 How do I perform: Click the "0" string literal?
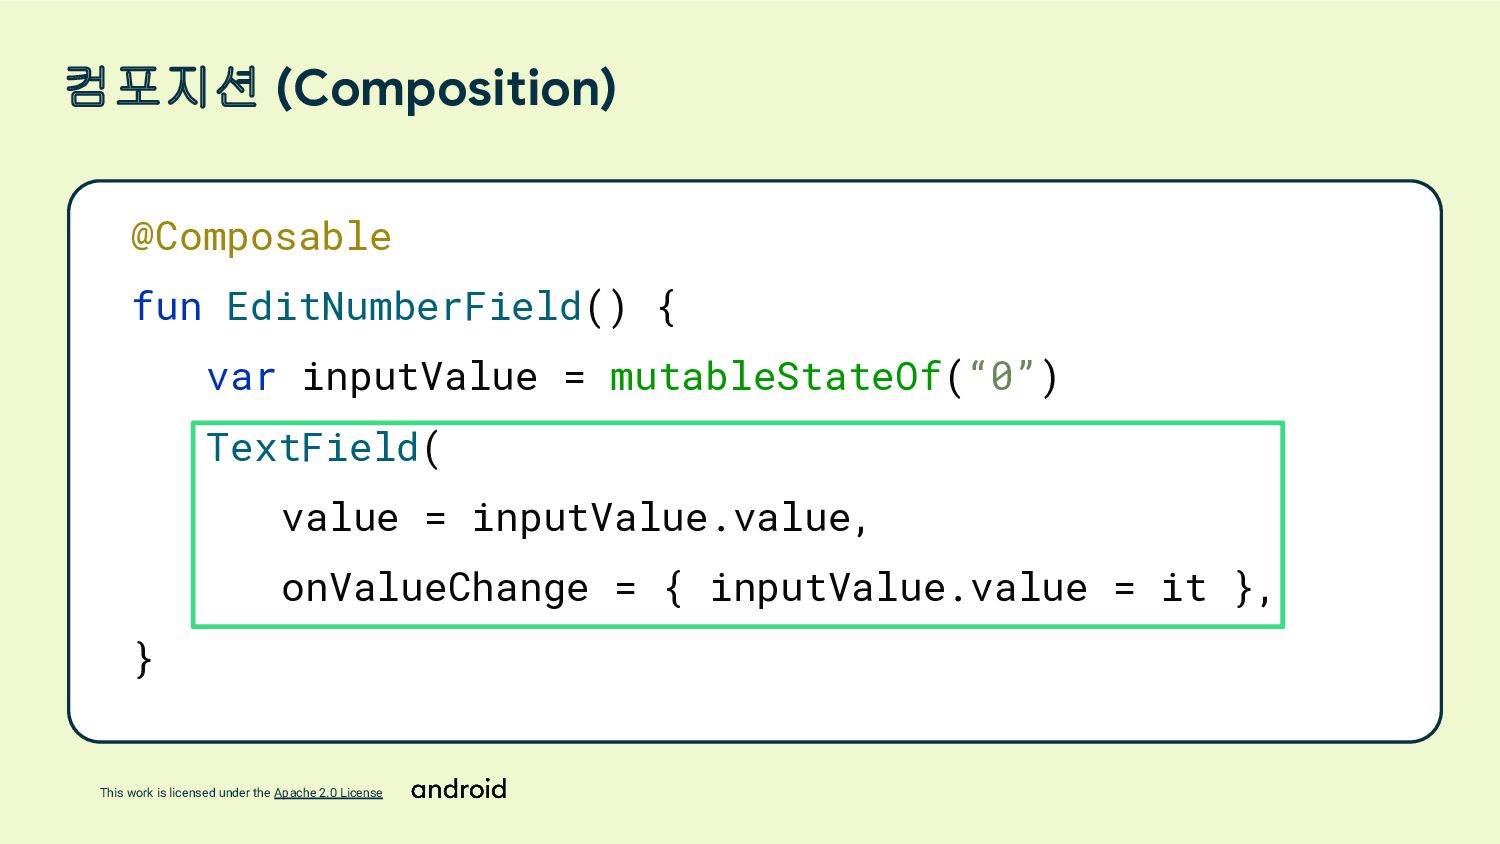(x=1003, y=377)
